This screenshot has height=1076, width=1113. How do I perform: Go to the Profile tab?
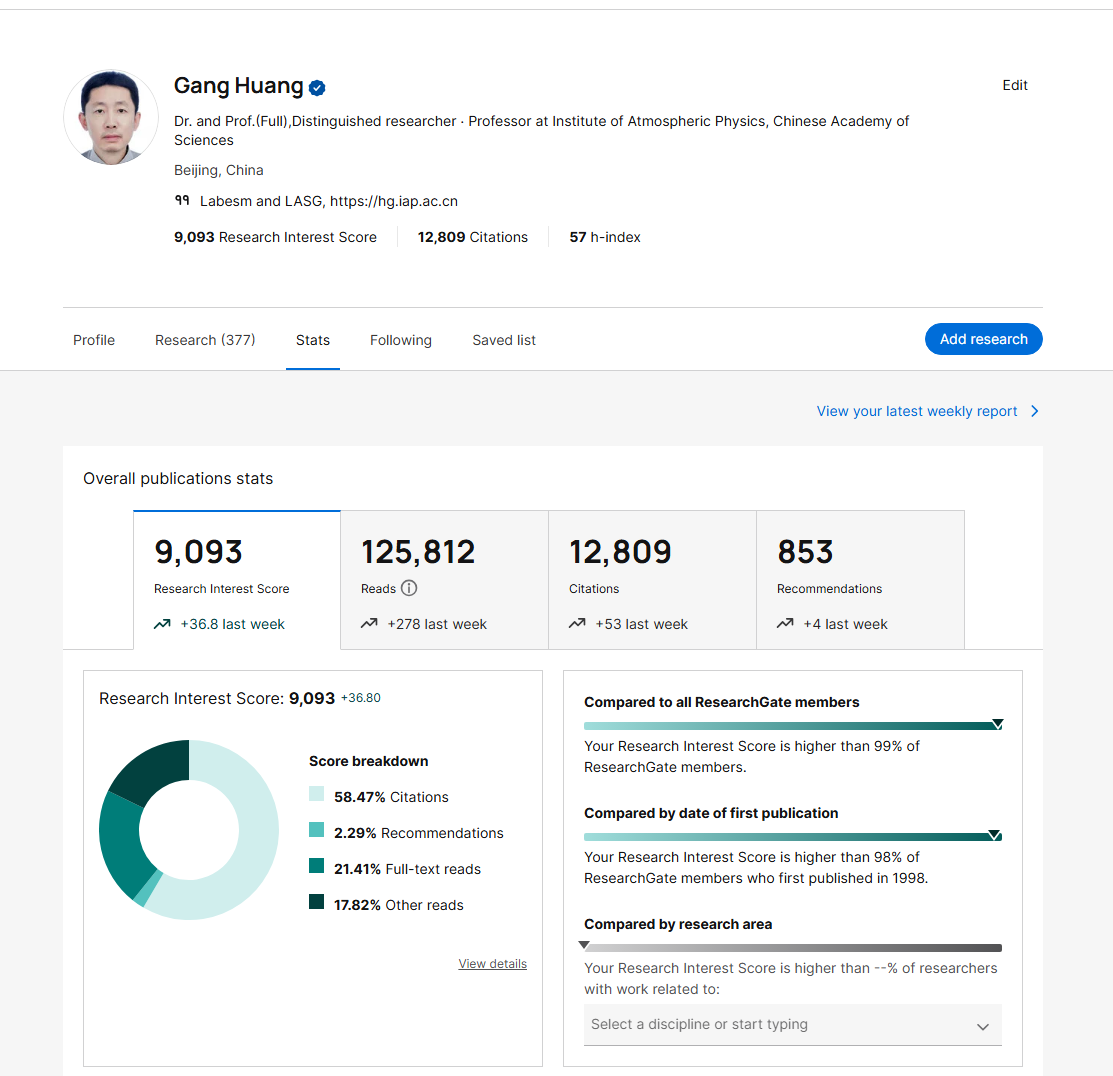coord(94,340)
